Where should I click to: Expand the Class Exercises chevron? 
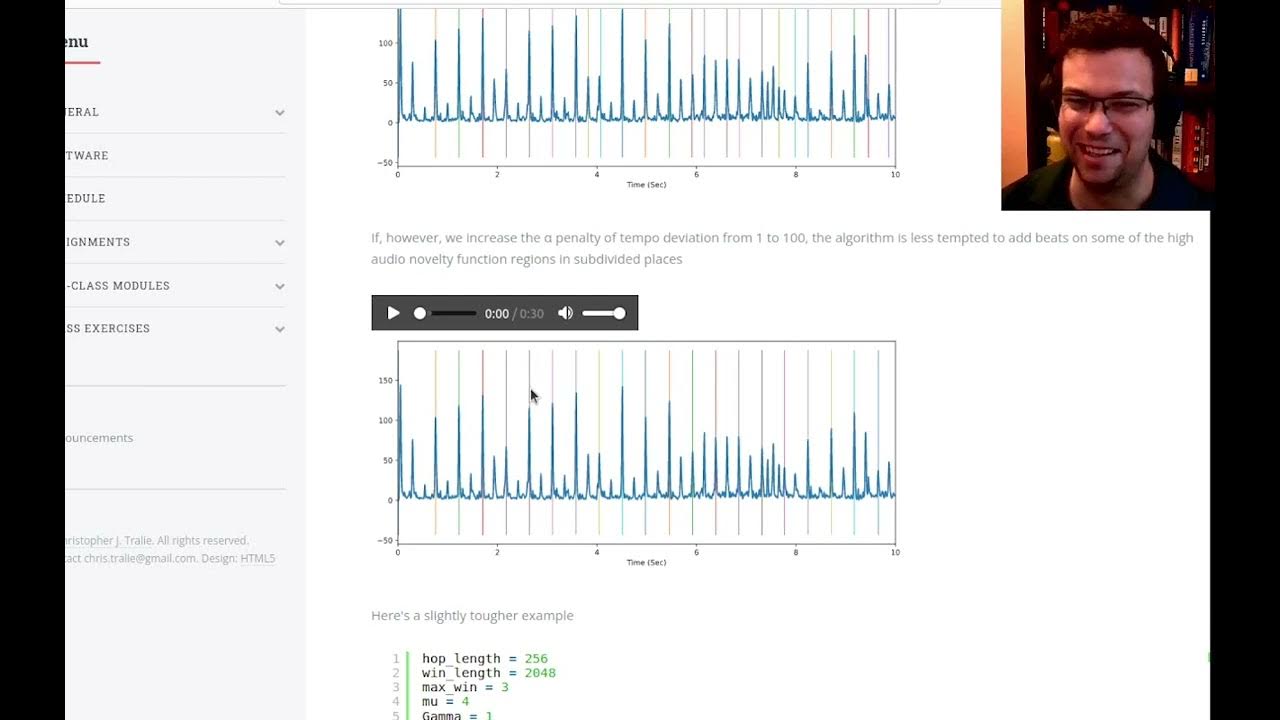[x=280, y=329]
